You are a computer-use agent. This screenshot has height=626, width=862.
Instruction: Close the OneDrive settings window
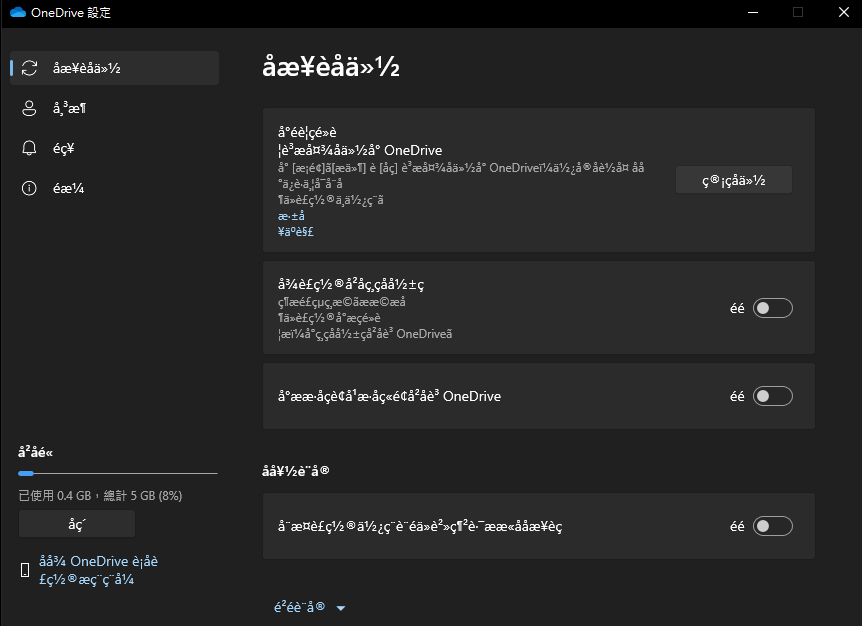pyautogui.click(x=841, y=12)
